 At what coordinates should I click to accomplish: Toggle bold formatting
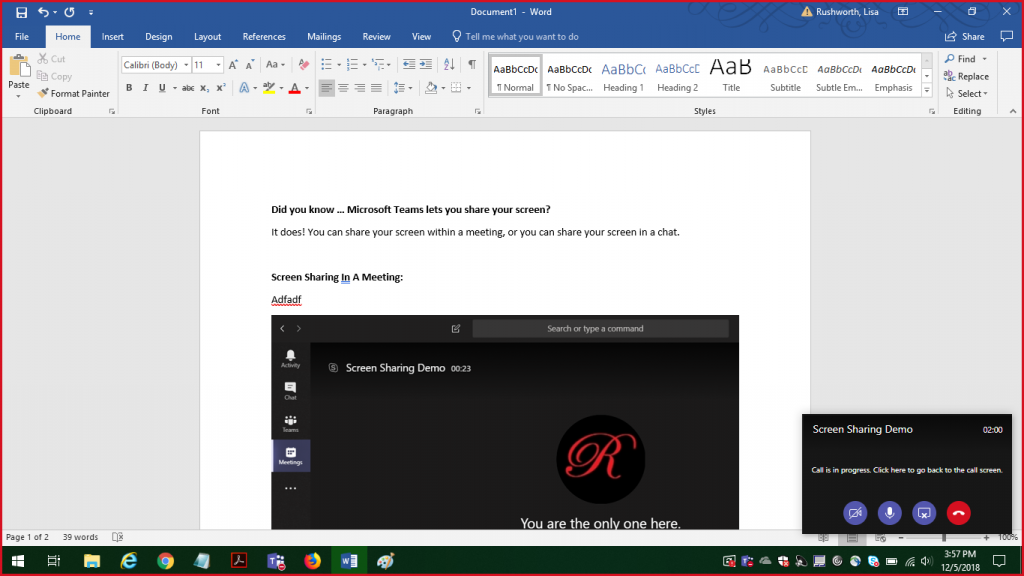point(129,88)
